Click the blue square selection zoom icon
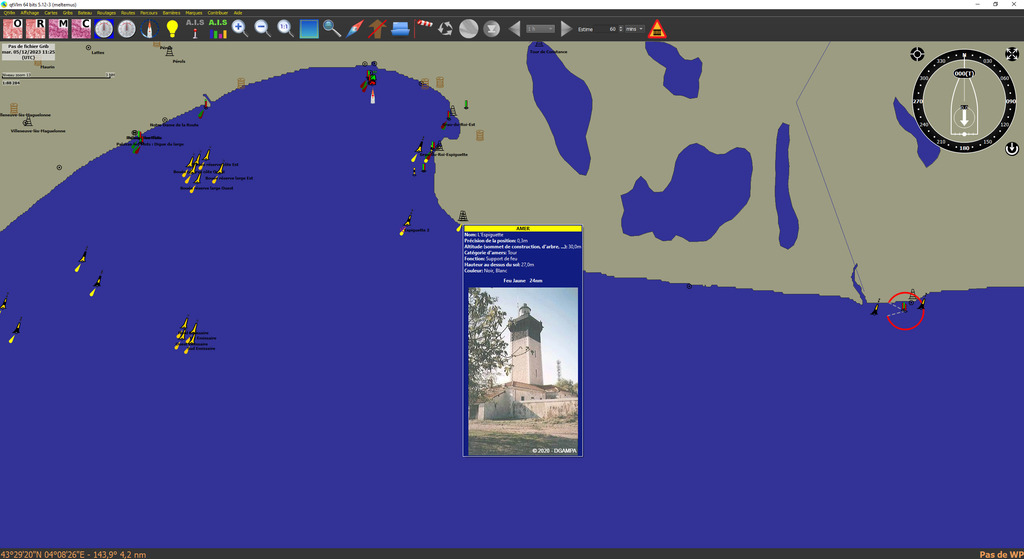1024x559 pixels. pos(309,29)
